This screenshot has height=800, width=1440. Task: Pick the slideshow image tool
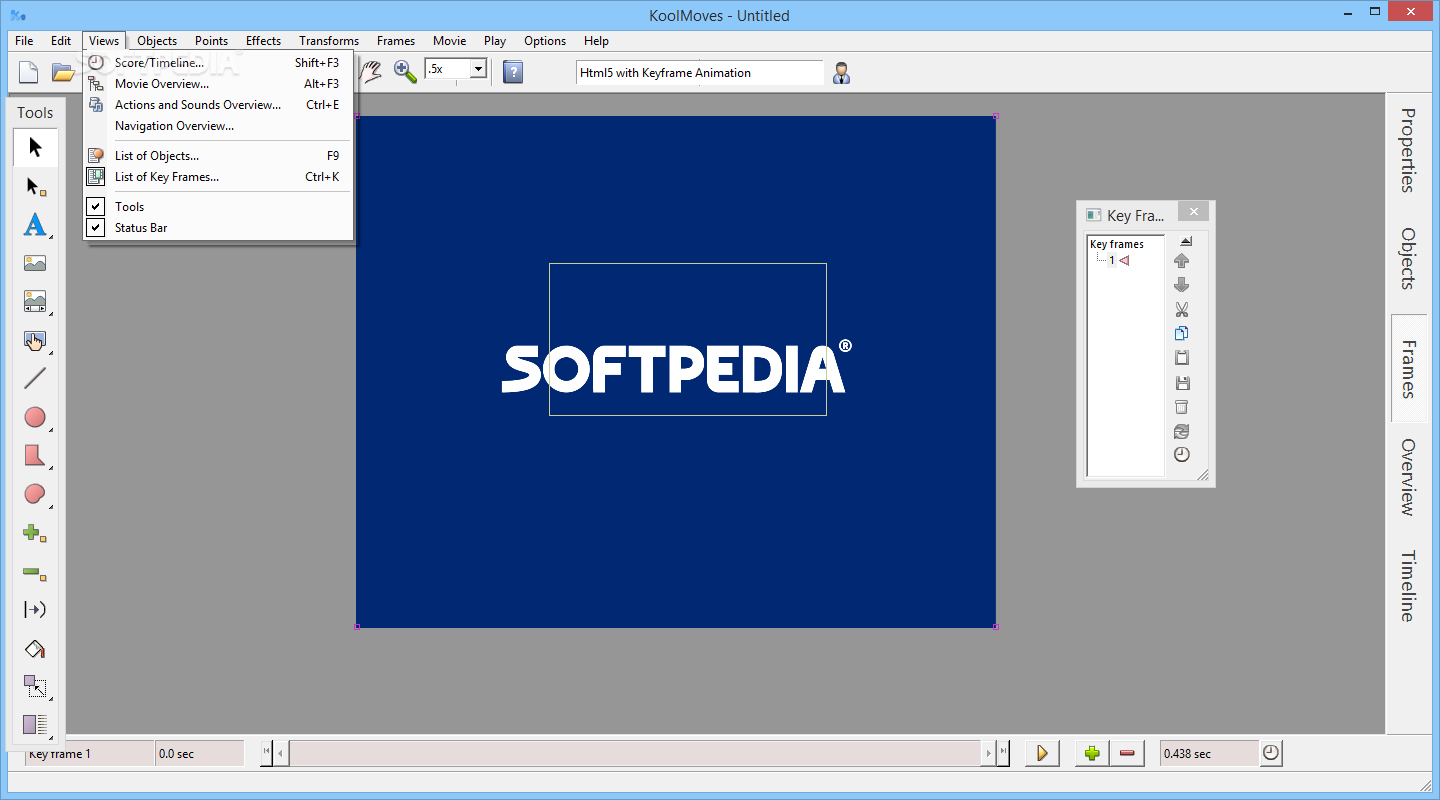35,302
